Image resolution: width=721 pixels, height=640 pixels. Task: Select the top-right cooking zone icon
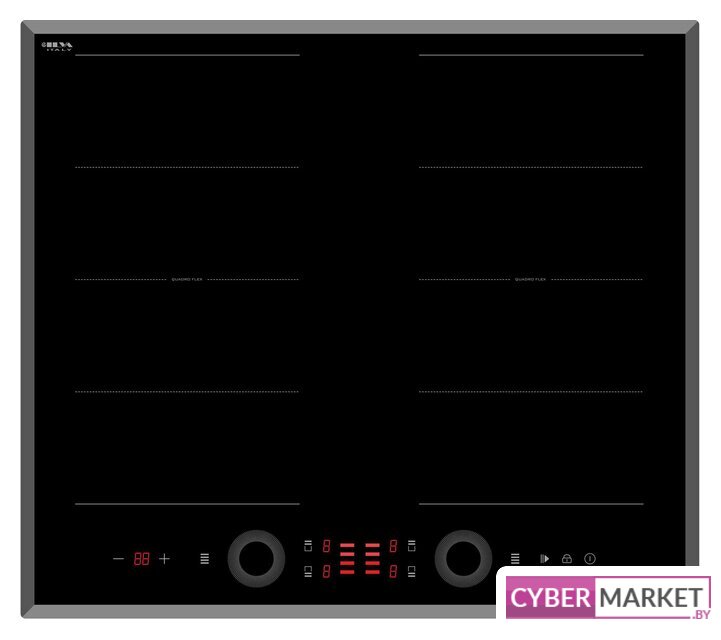pyautogui.click(x=411, y=546)
